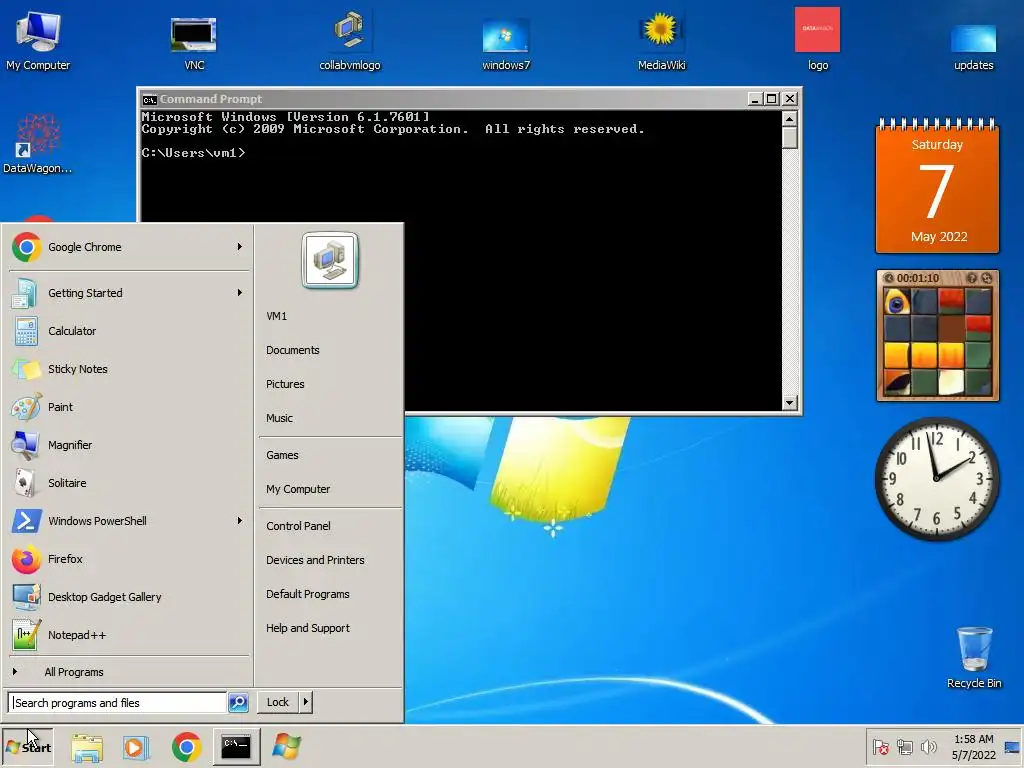The width and height of the screenshot is (1024, 768).
Task: Click the Command Prompt scrollbar thumb
Action: point(790,138)
